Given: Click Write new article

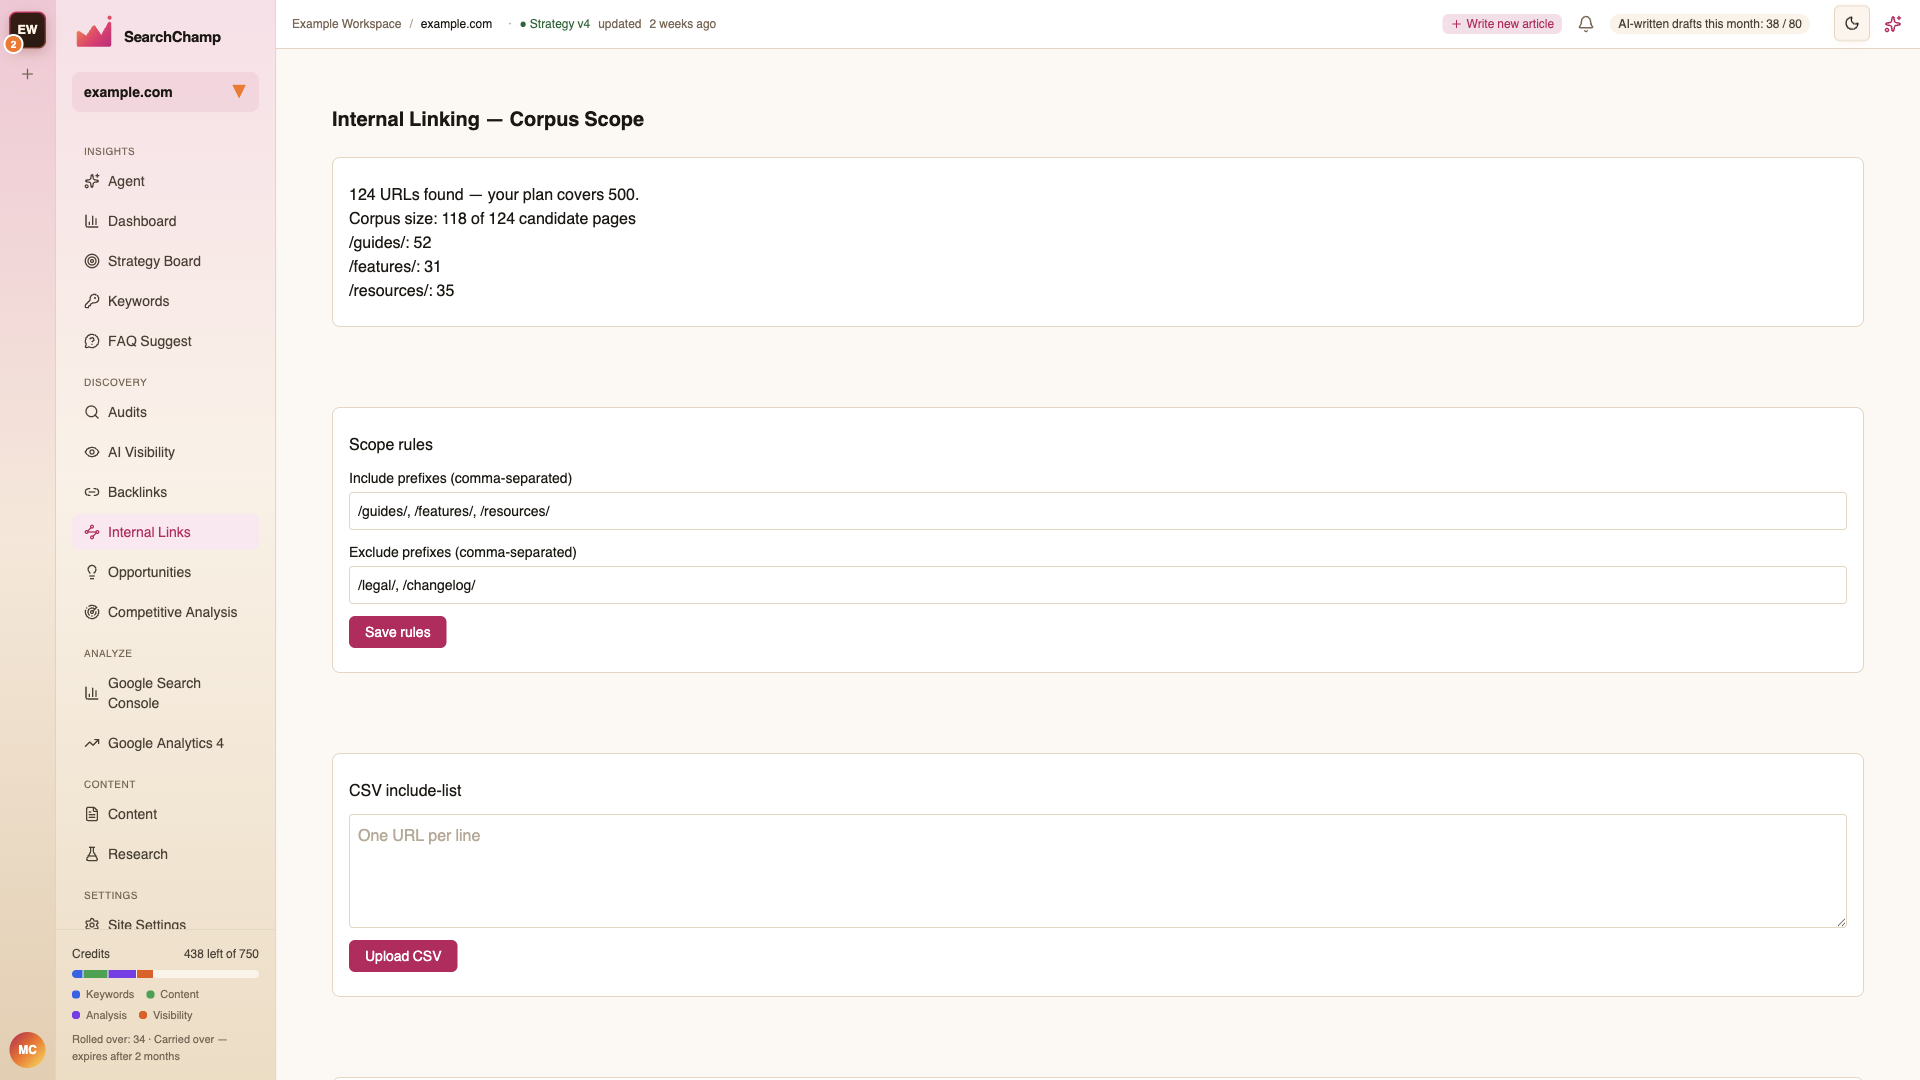Looking at the screenshot, I should 1502,24.
